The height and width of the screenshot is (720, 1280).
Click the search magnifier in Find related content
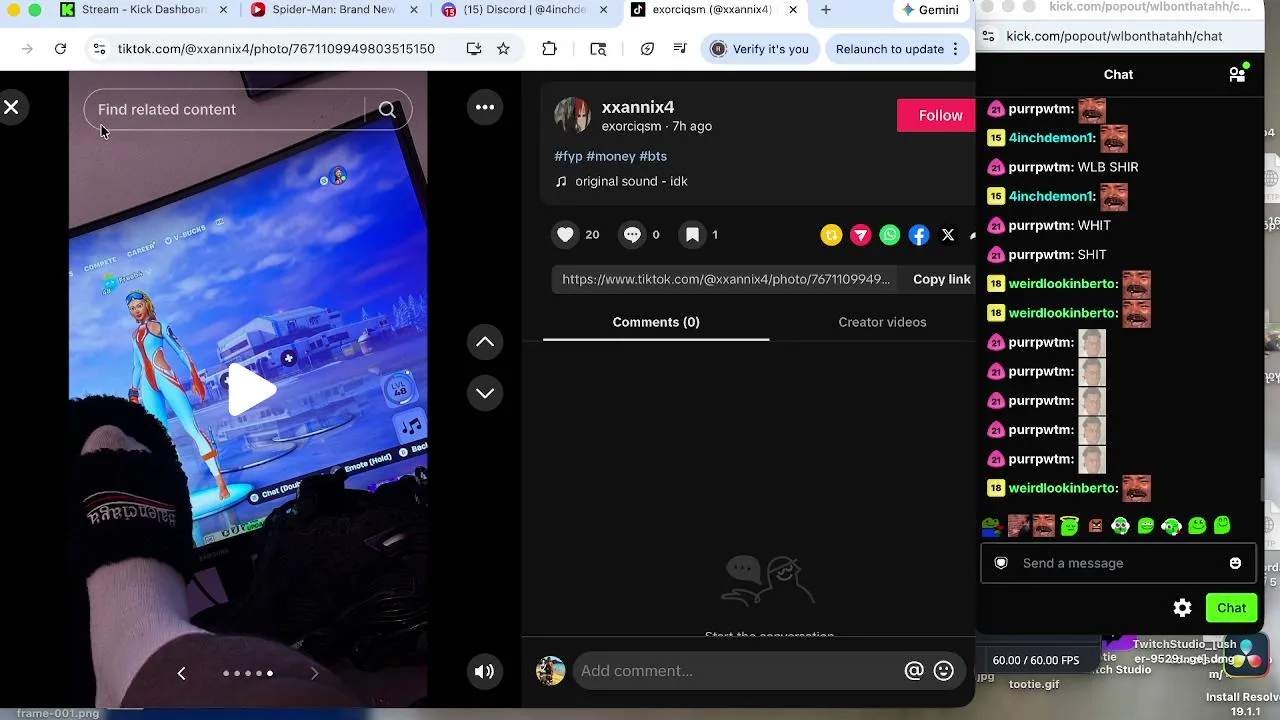click(387, 110)
